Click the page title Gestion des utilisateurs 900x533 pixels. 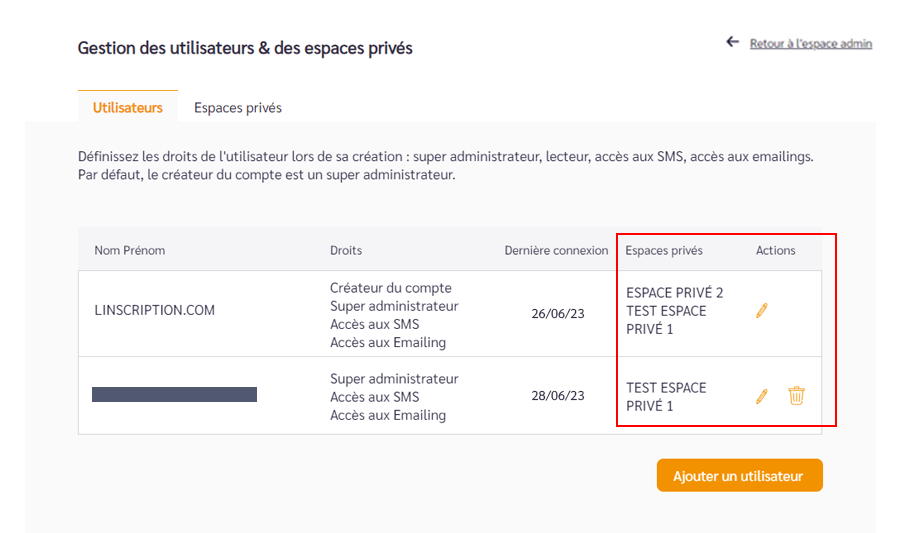pyautogui.click(x=245, y=48)
